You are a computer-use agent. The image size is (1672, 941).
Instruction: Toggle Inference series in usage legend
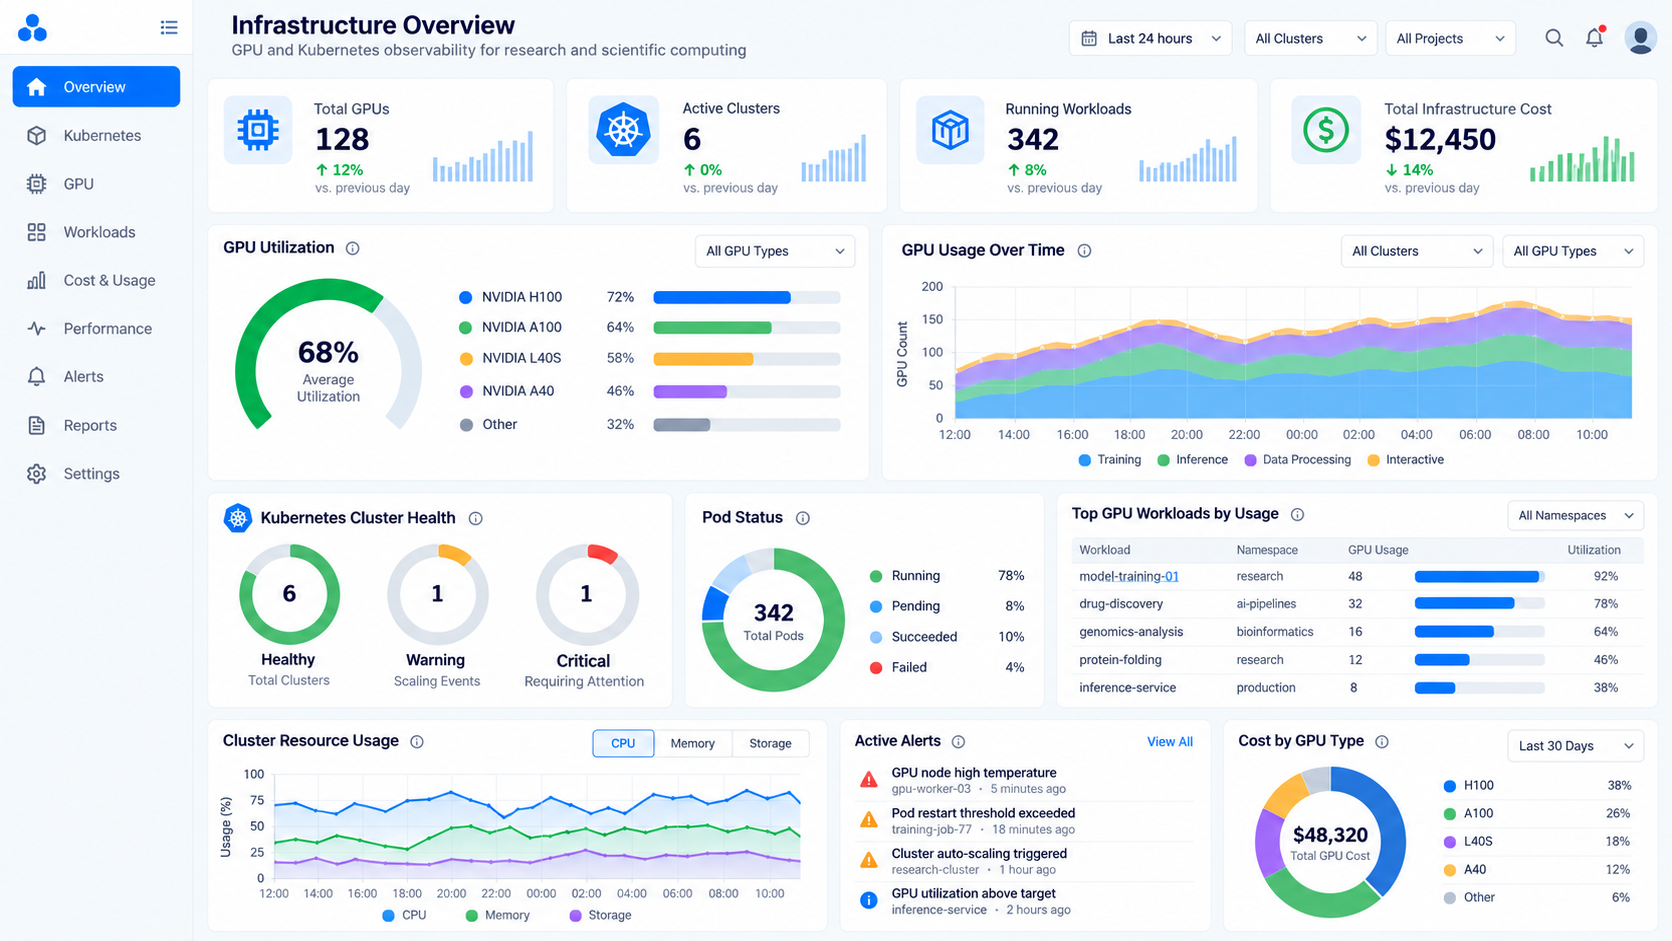pos(1192,460)
